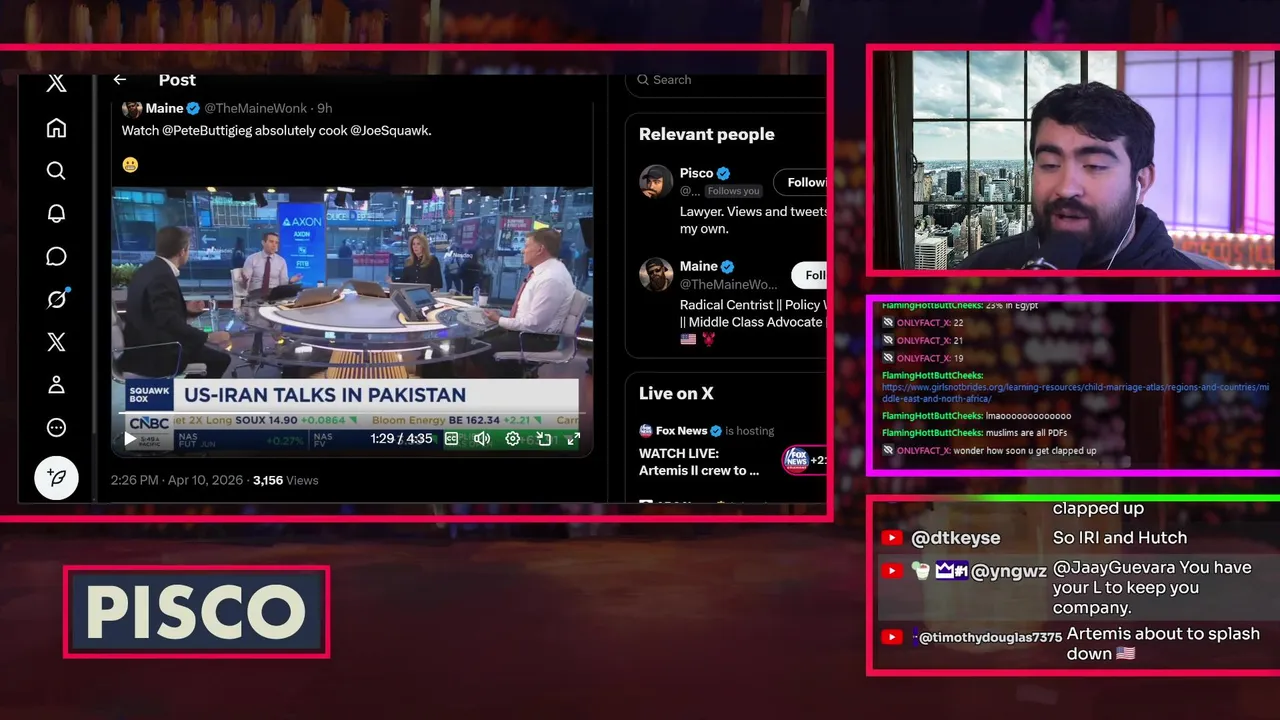Screen dimensions: 1280x720
Task: Open the Chat bubble icon in sidebar
Action: (56, 256)
